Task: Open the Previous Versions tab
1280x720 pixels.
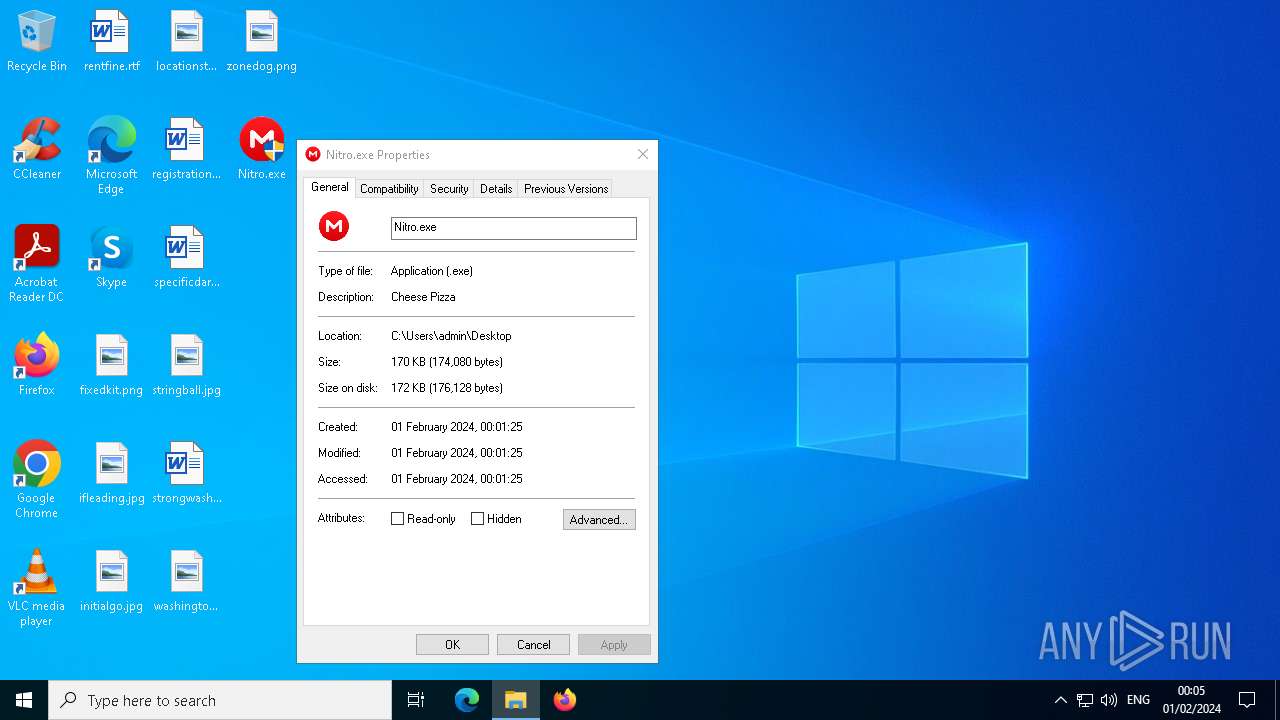Action: (566, 189)
